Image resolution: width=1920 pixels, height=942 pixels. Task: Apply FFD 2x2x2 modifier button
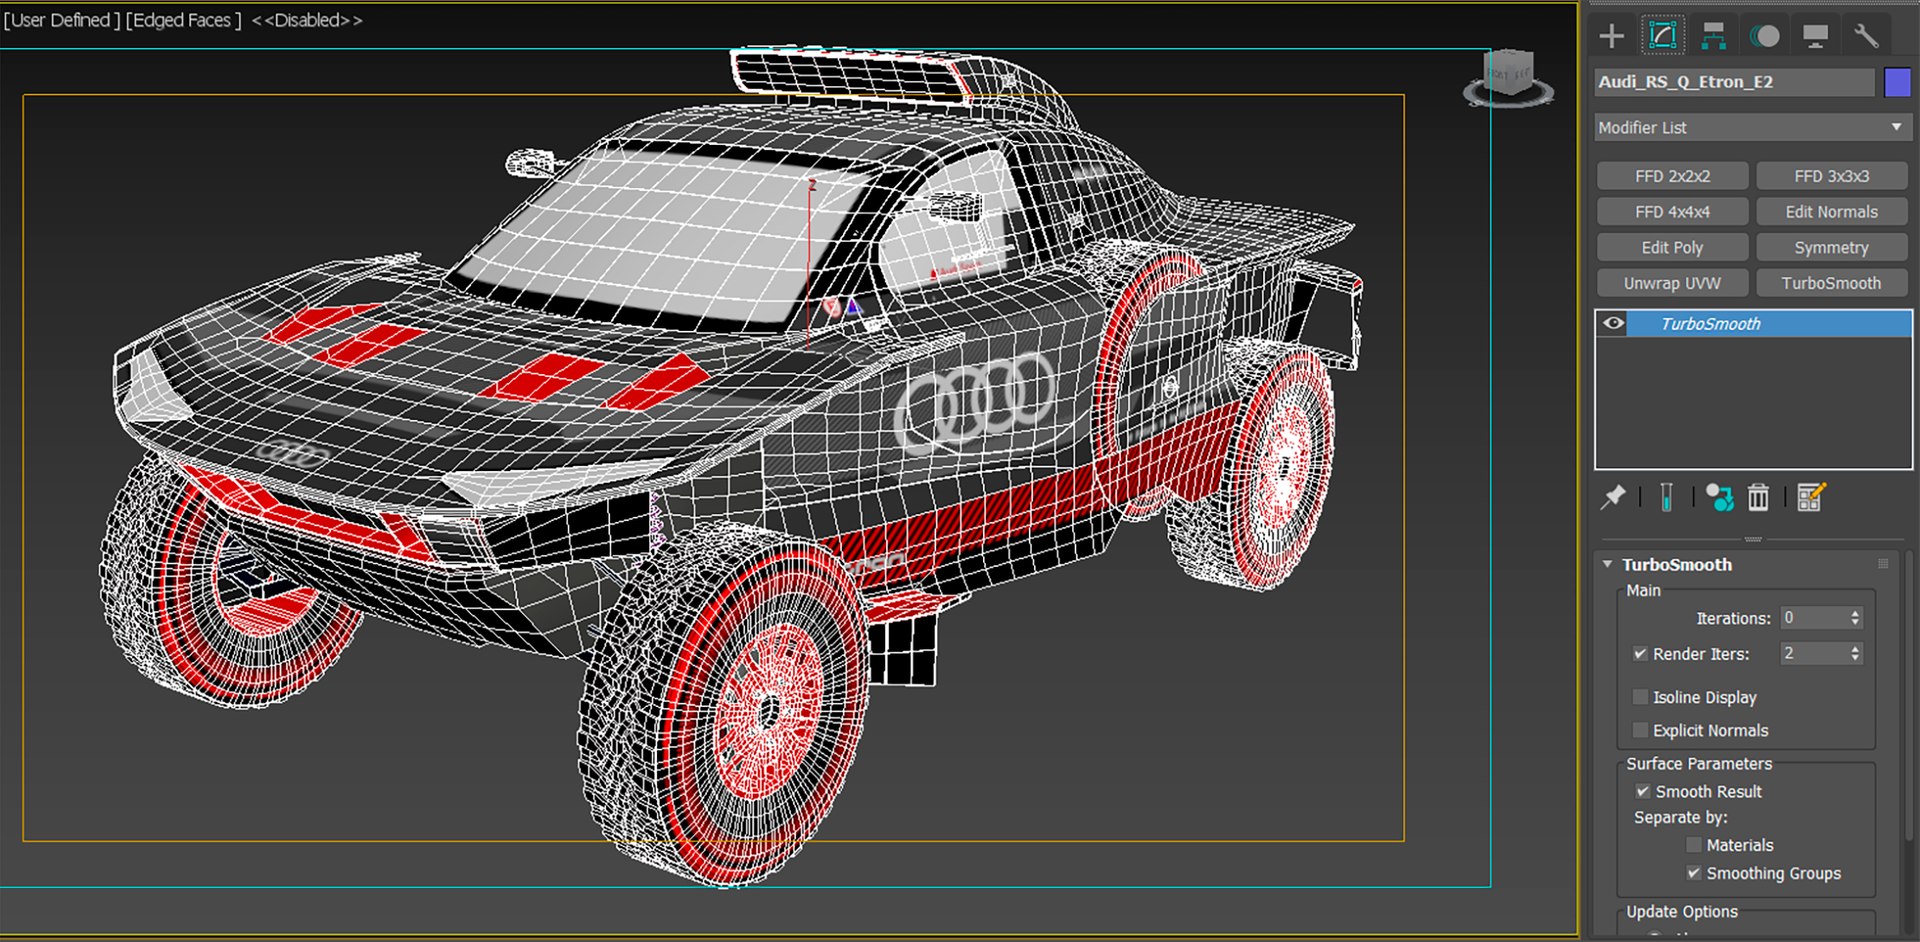coord(1672,176)
